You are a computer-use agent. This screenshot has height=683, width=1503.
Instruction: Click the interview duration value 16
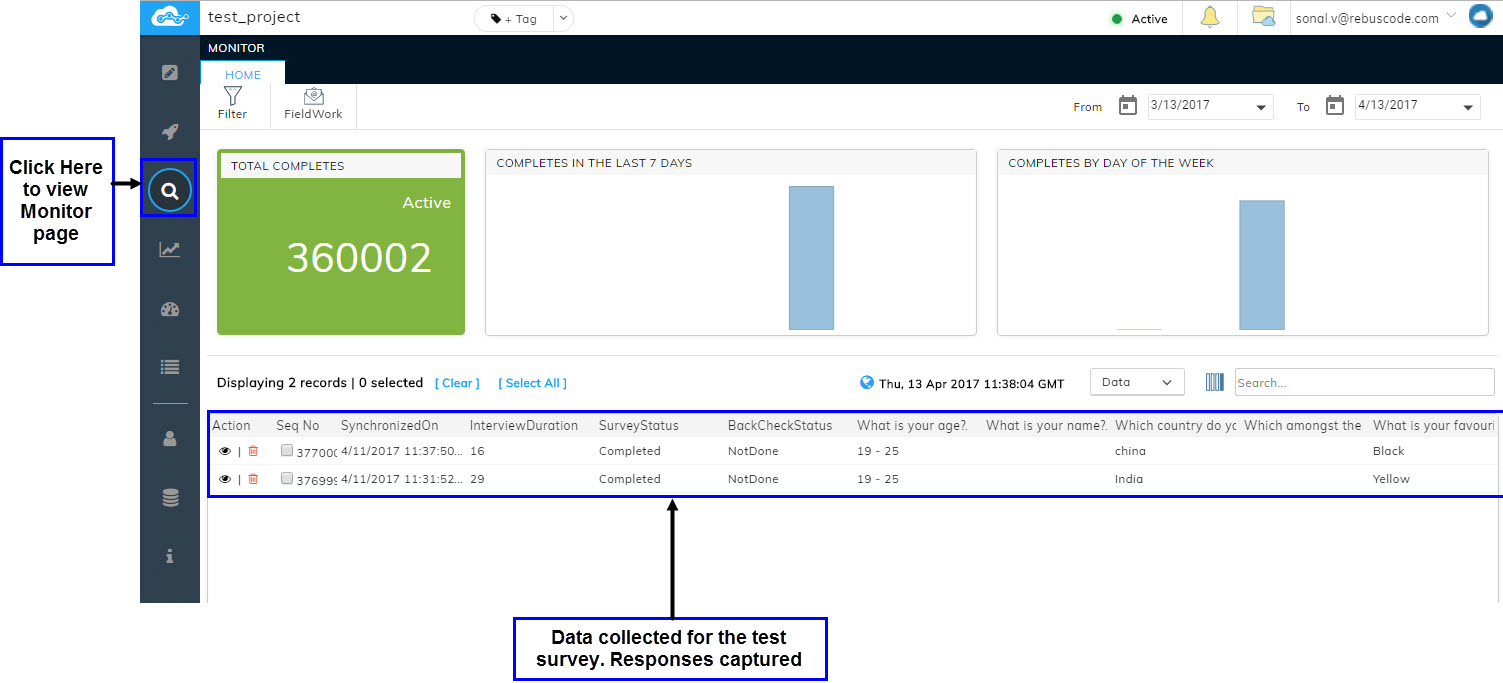pyautogui.click(x=477, y=451)
